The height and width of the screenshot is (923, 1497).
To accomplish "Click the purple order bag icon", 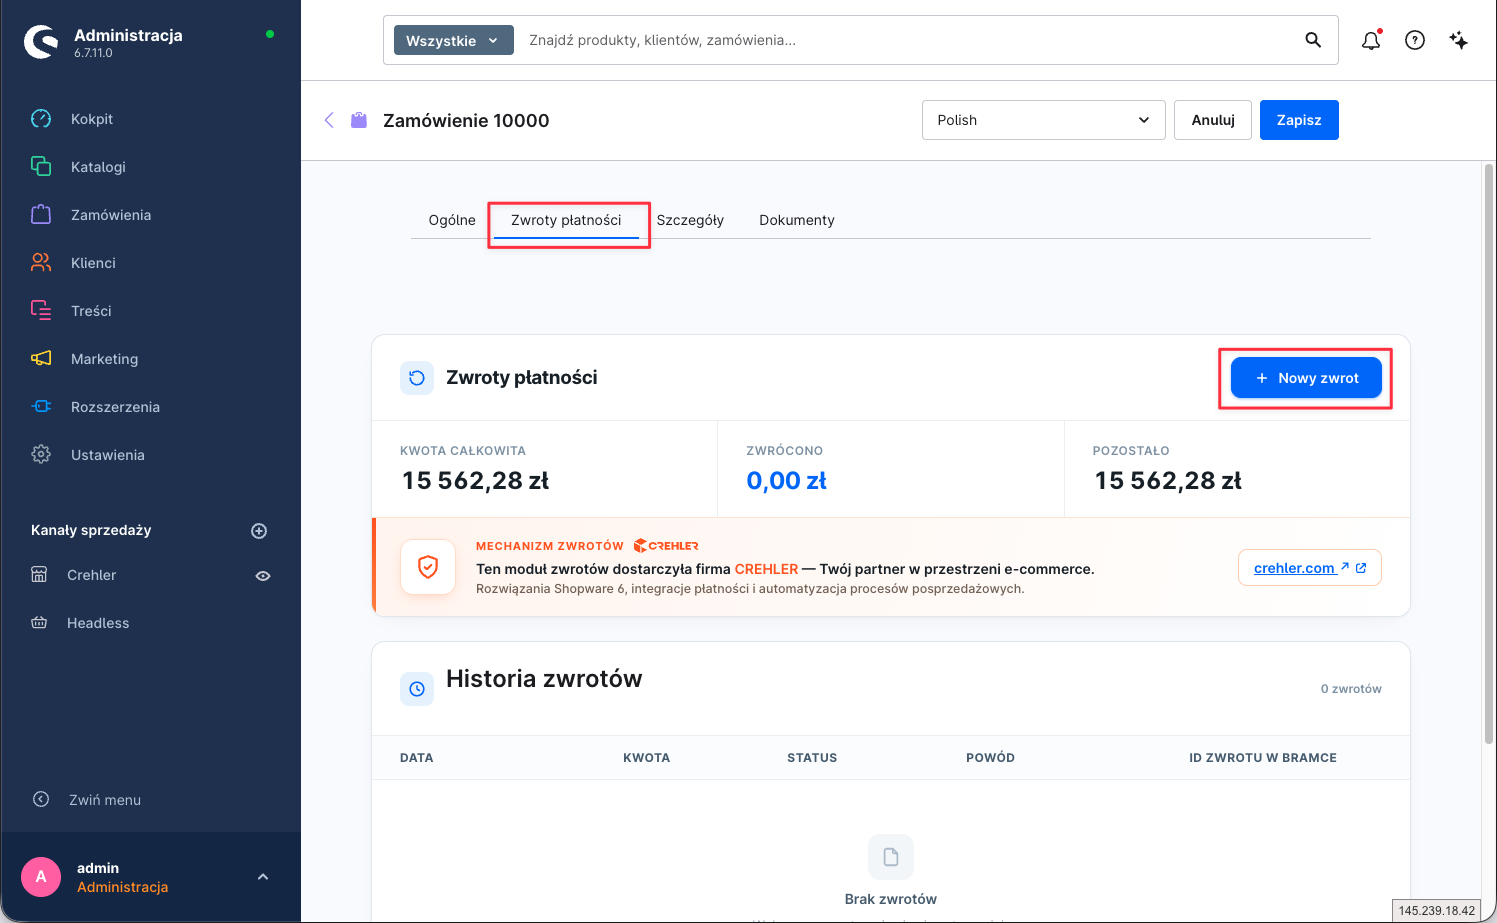I will (x=359, y=120).
